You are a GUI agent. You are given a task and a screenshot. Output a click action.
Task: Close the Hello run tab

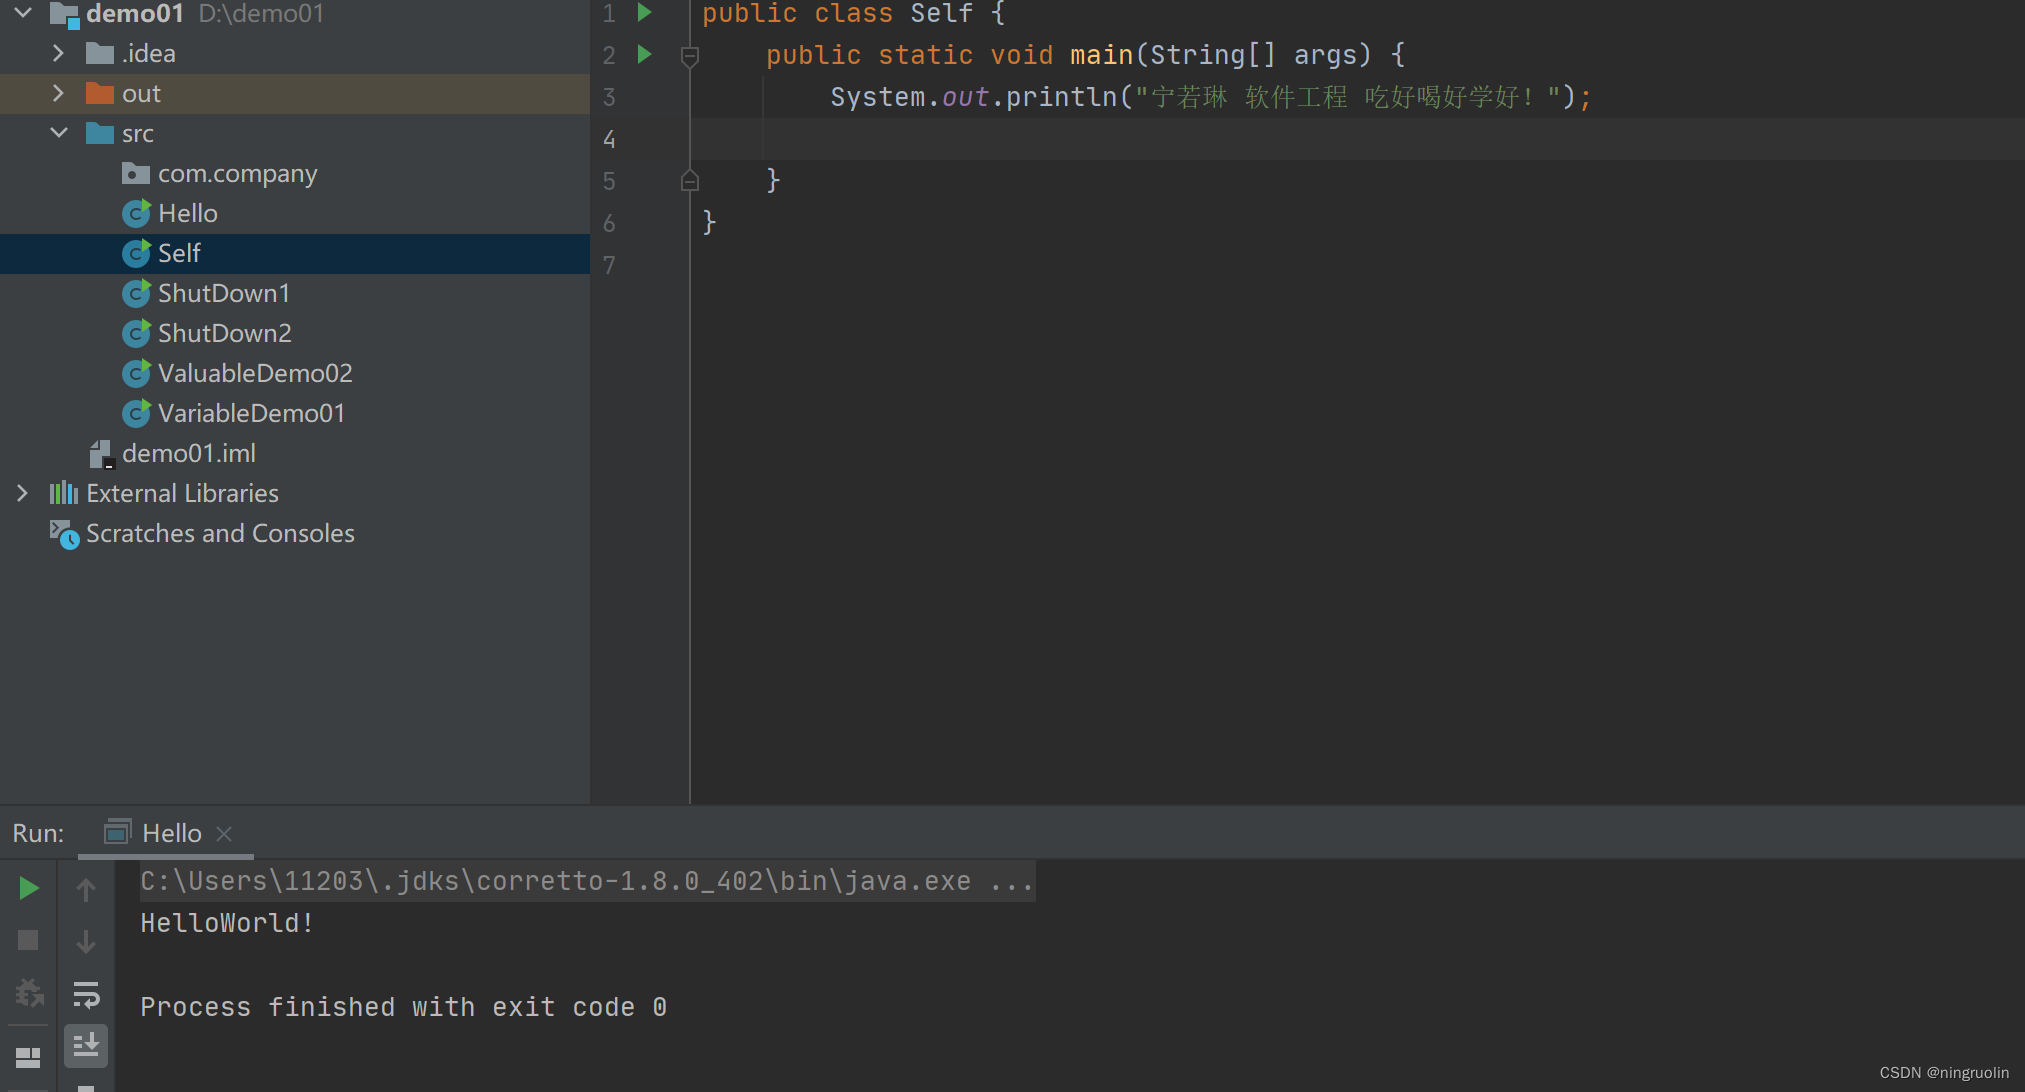point(224,834)
